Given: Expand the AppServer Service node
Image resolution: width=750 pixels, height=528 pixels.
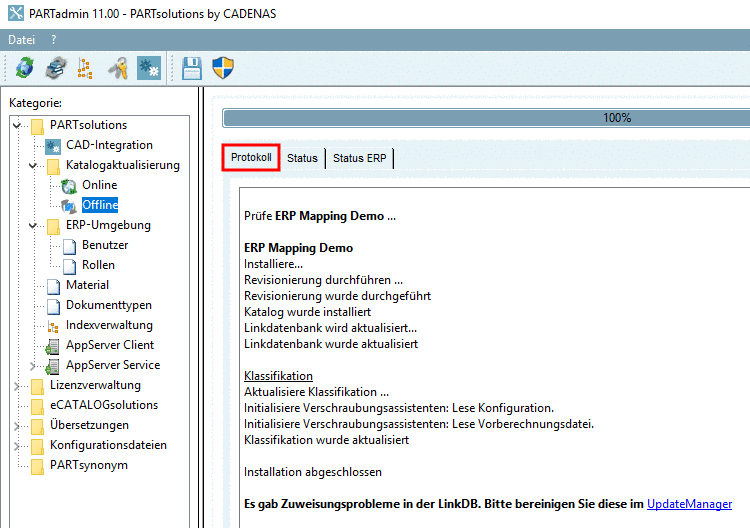Looking at the screenshot, I should [x=33, y=366].
